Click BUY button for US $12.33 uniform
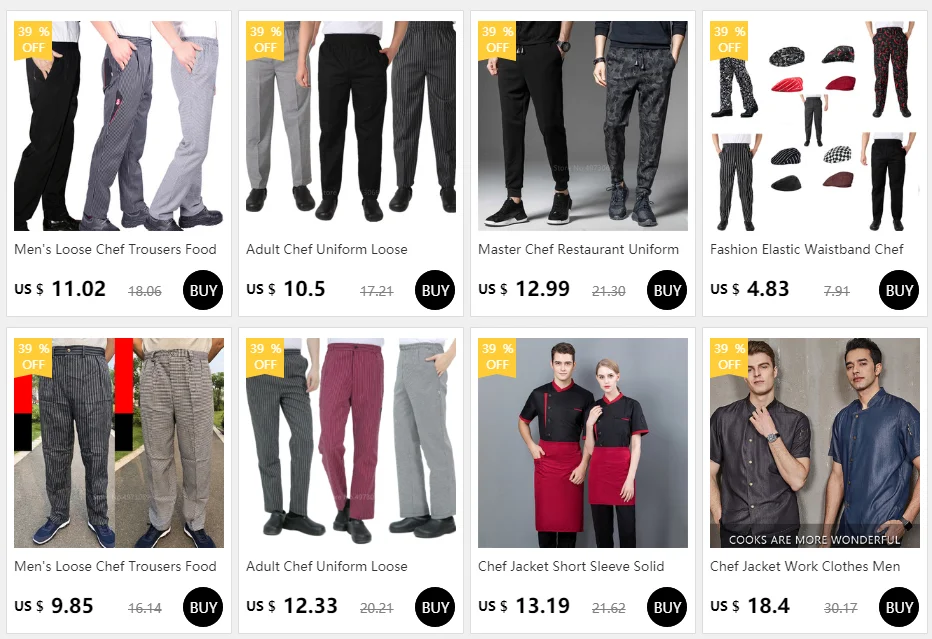Screen dimensions: 932x639 pyautogui.click(x=435, y=607)
